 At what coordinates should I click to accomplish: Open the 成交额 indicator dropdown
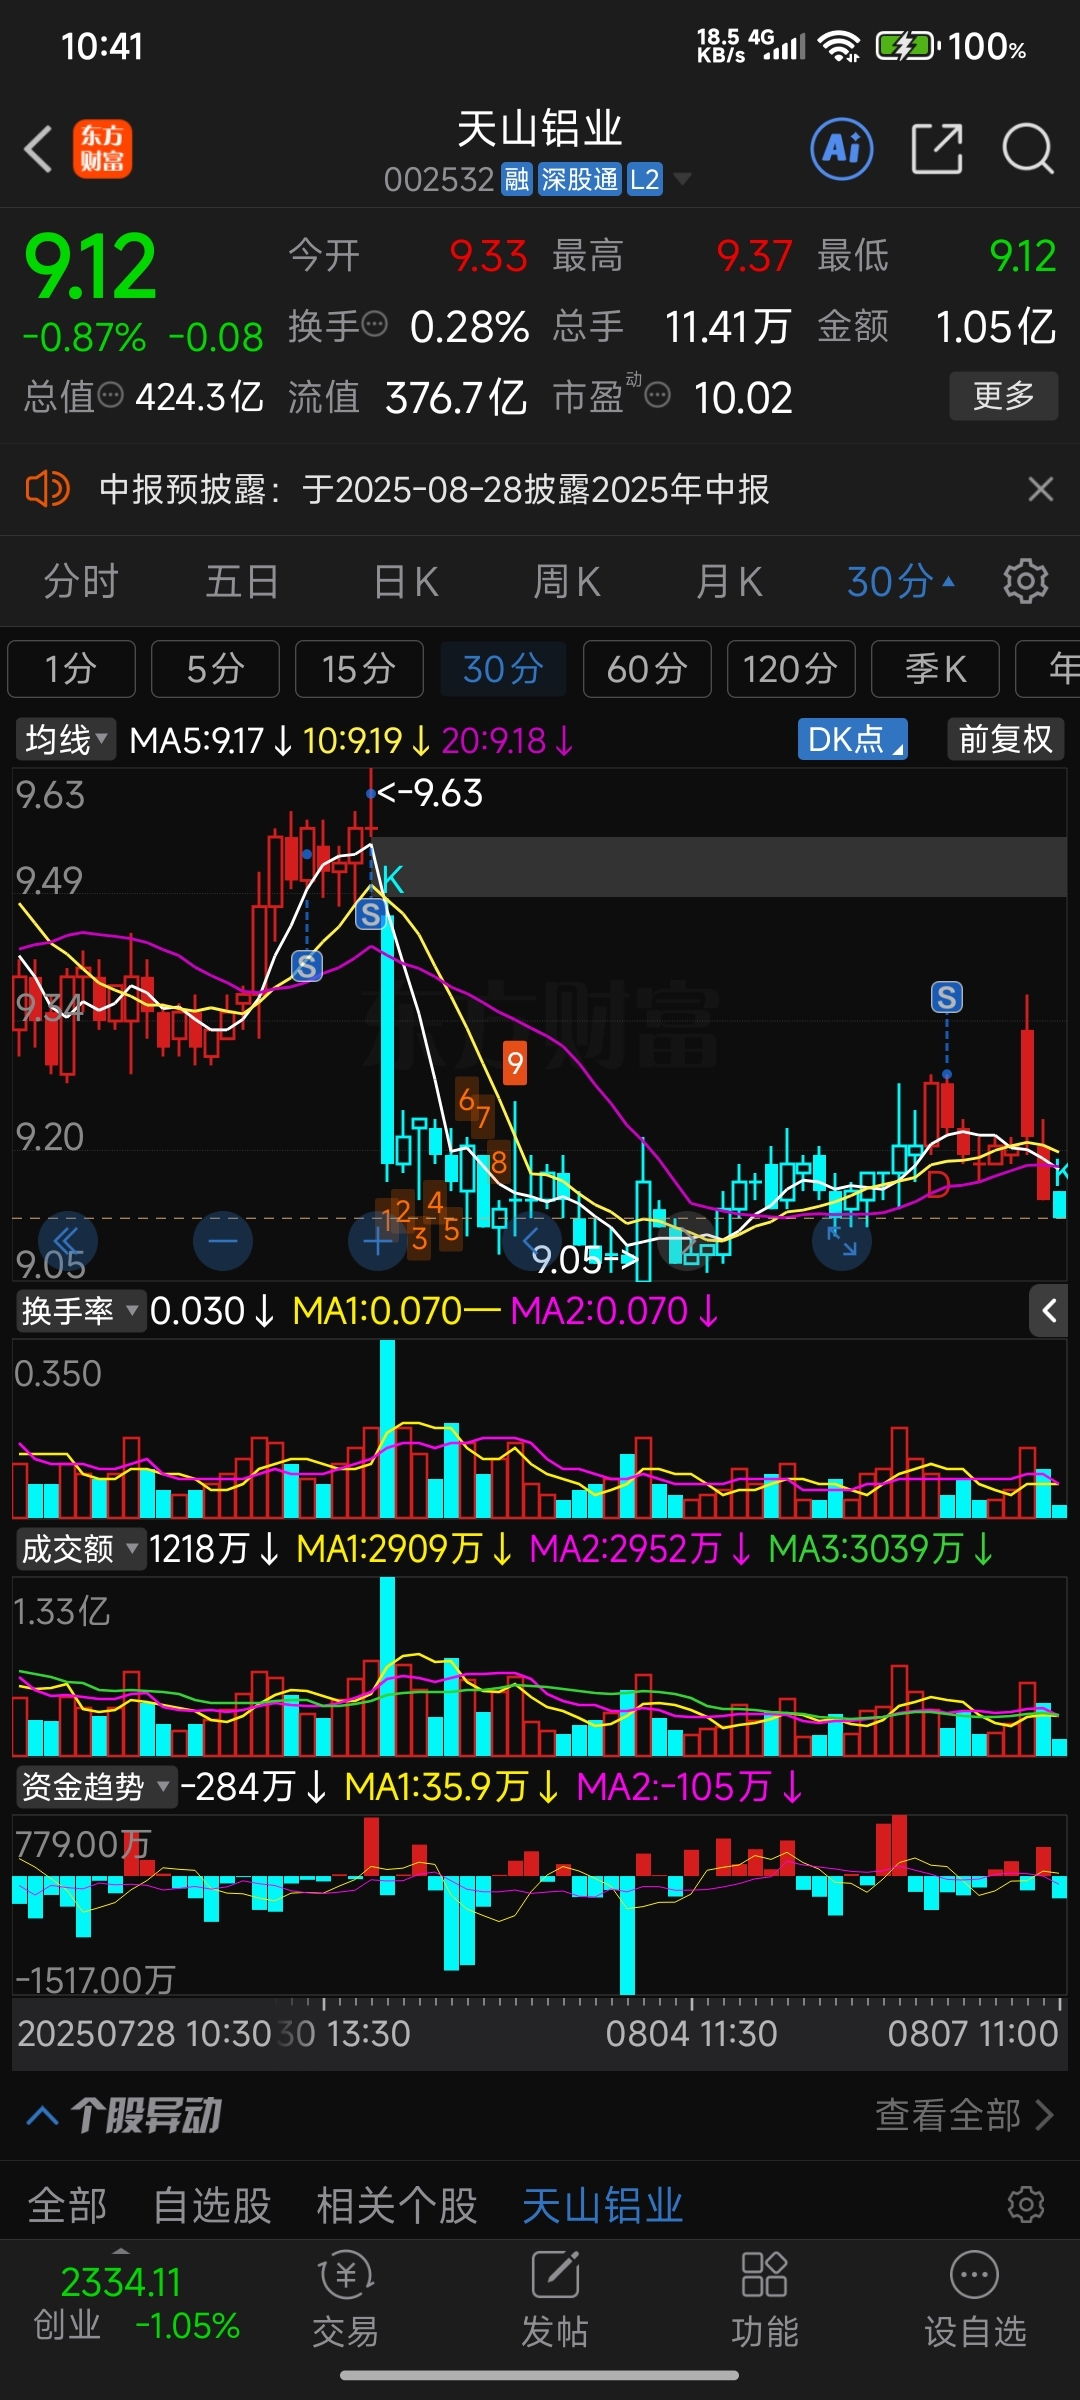(80, 1549)
